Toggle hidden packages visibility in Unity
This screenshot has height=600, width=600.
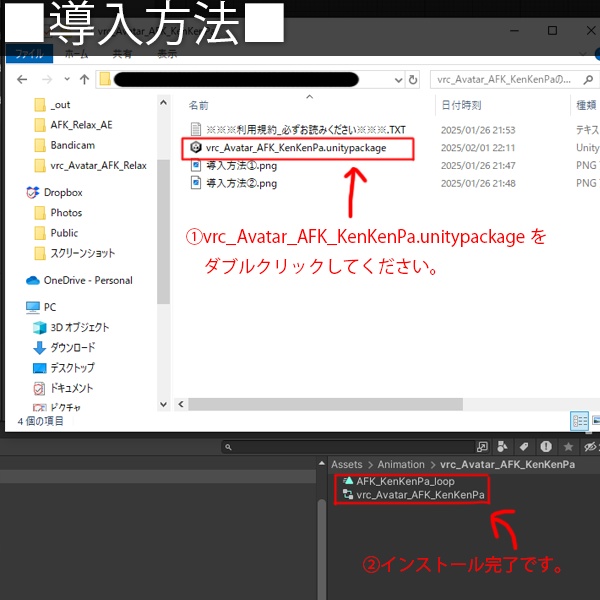pos(590,447)
